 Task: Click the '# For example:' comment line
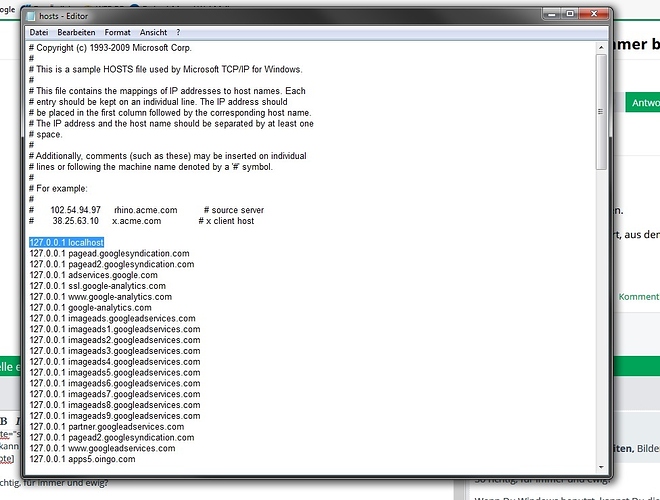click(x=58, y=189)
